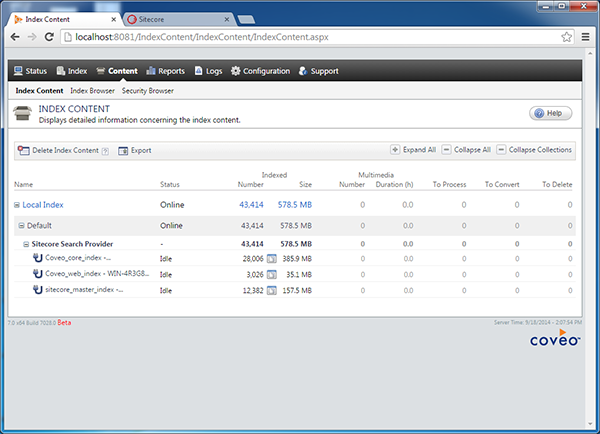Open the Configuration tab

point(260,71)
